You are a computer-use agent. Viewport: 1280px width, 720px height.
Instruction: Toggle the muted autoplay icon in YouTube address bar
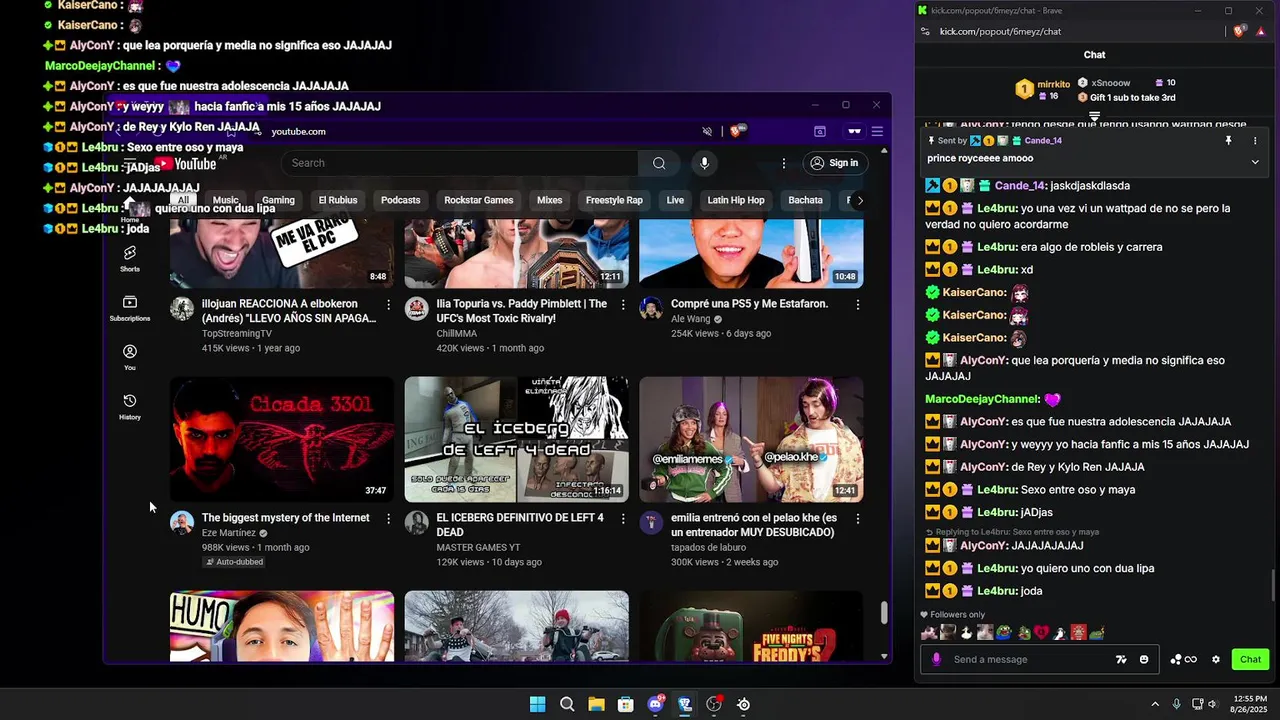(x=707, y=131)
